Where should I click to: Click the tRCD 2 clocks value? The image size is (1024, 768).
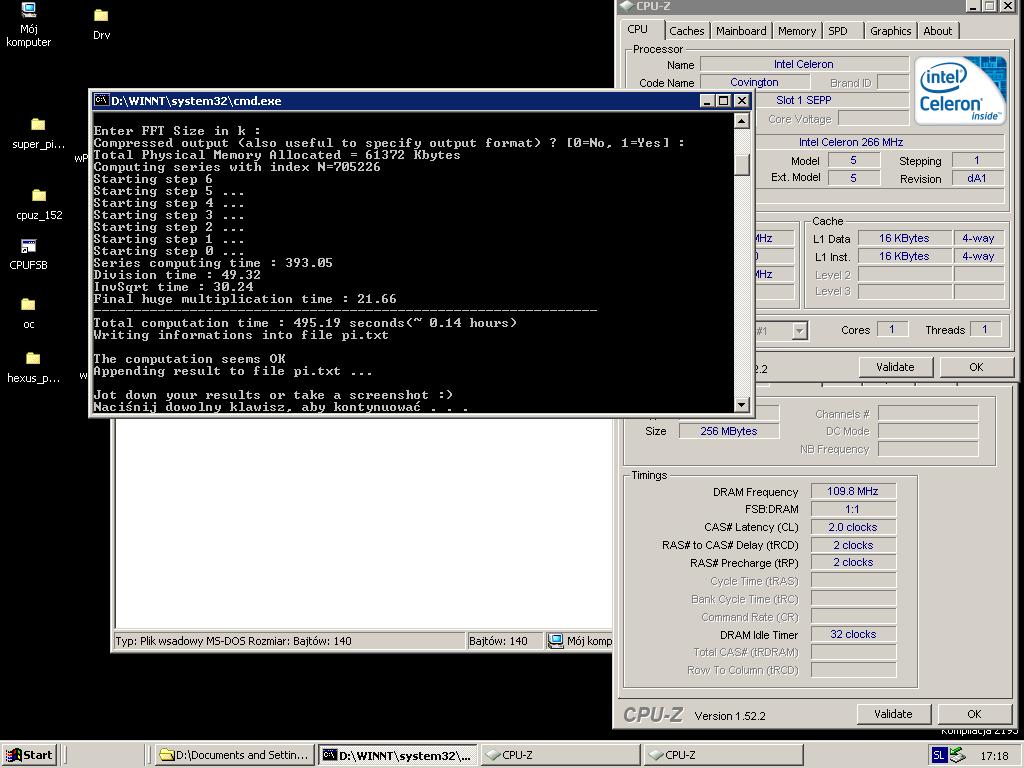(853, 545)
